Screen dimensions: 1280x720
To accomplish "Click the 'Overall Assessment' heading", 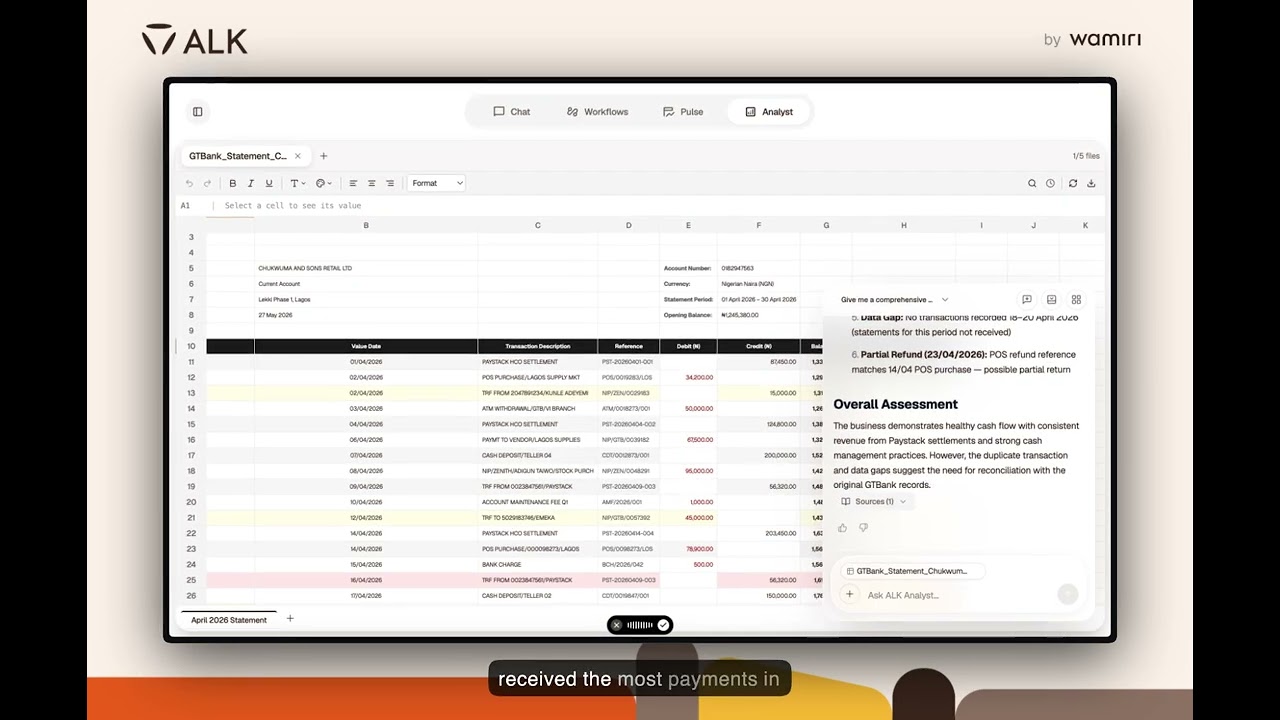I will [896, 404].
